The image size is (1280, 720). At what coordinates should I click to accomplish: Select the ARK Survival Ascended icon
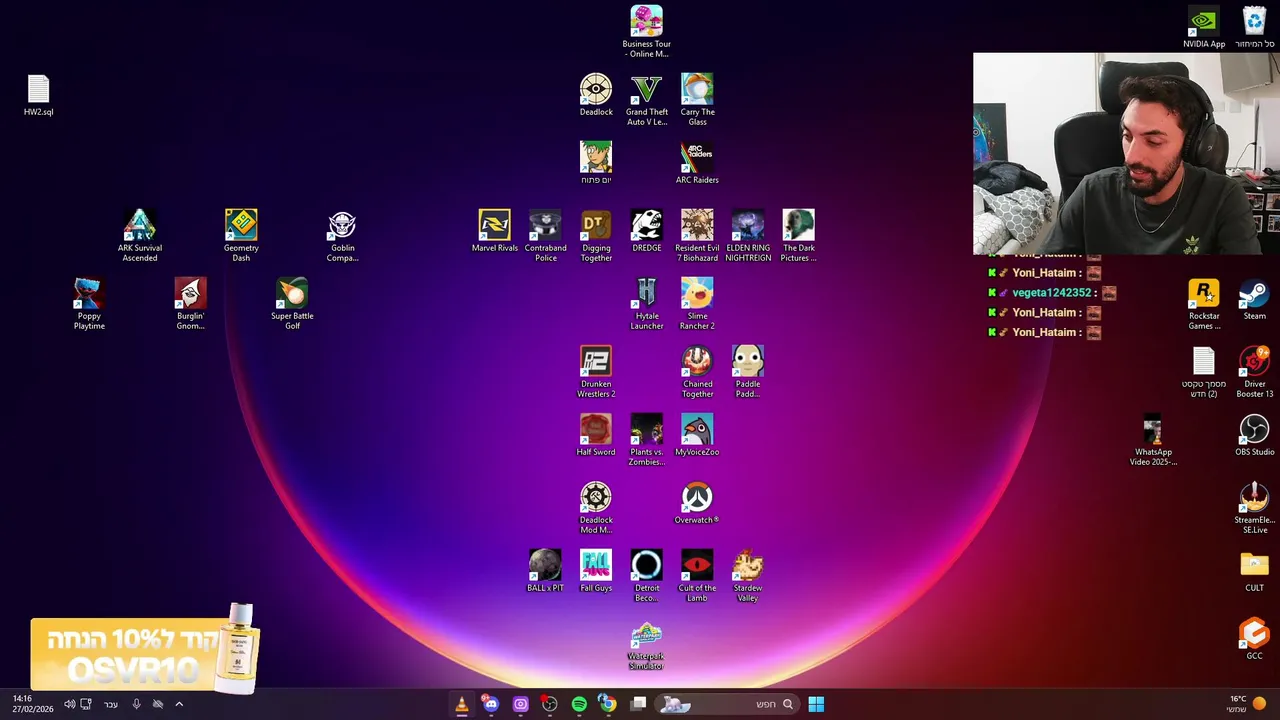click(x=140, y=236)
